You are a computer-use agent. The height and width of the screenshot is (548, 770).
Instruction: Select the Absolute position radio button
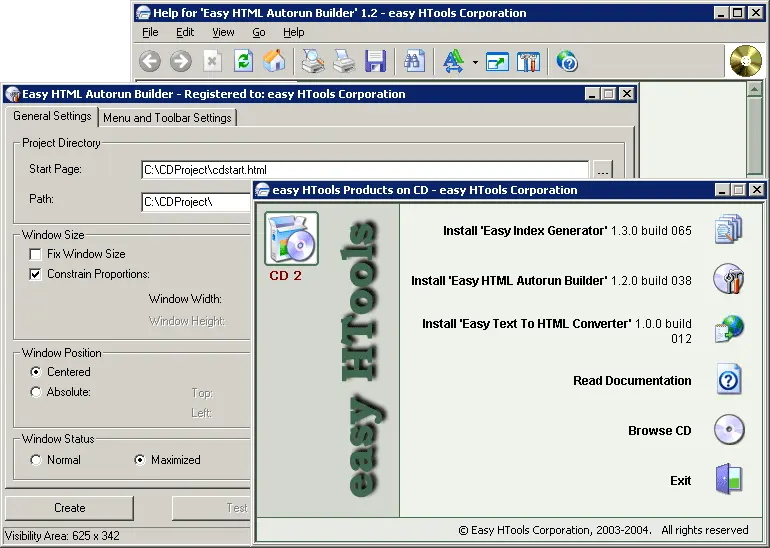pyautogui.click(x=35, y=392)
